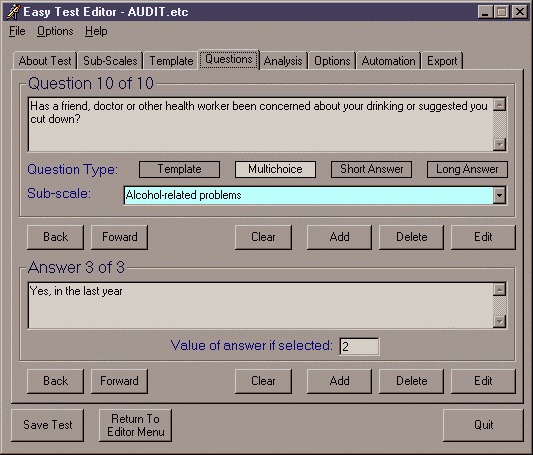
Task: Go back to previous question
Action: tap(55, 237)
